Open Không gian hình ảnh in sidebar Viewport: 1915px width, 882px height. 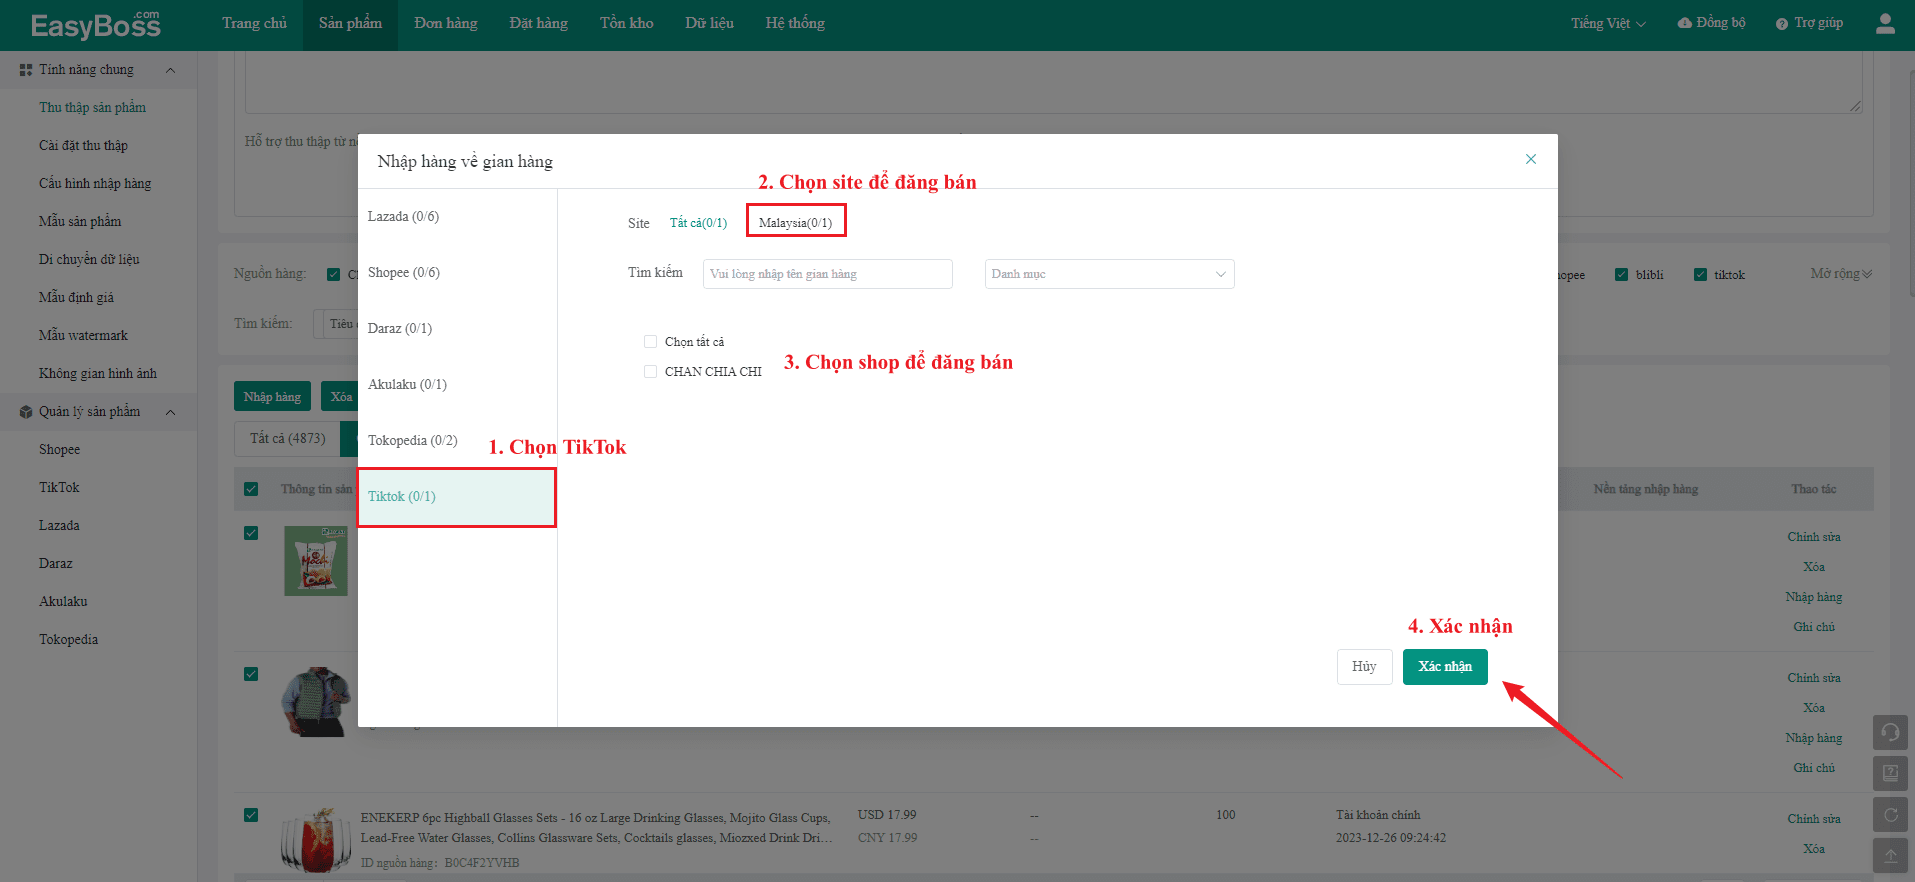(x=98, y=374)
